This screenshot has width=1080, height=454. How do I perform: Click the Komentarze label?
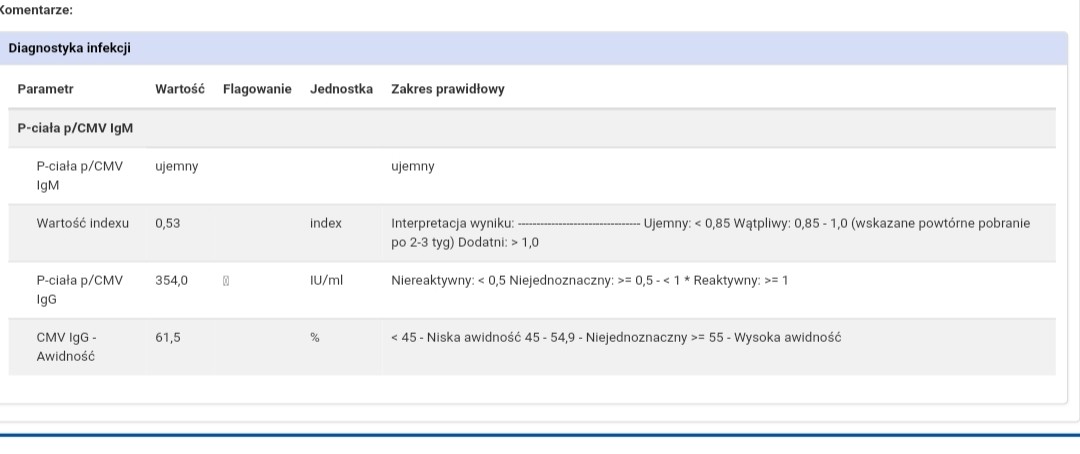coord(37,9)
